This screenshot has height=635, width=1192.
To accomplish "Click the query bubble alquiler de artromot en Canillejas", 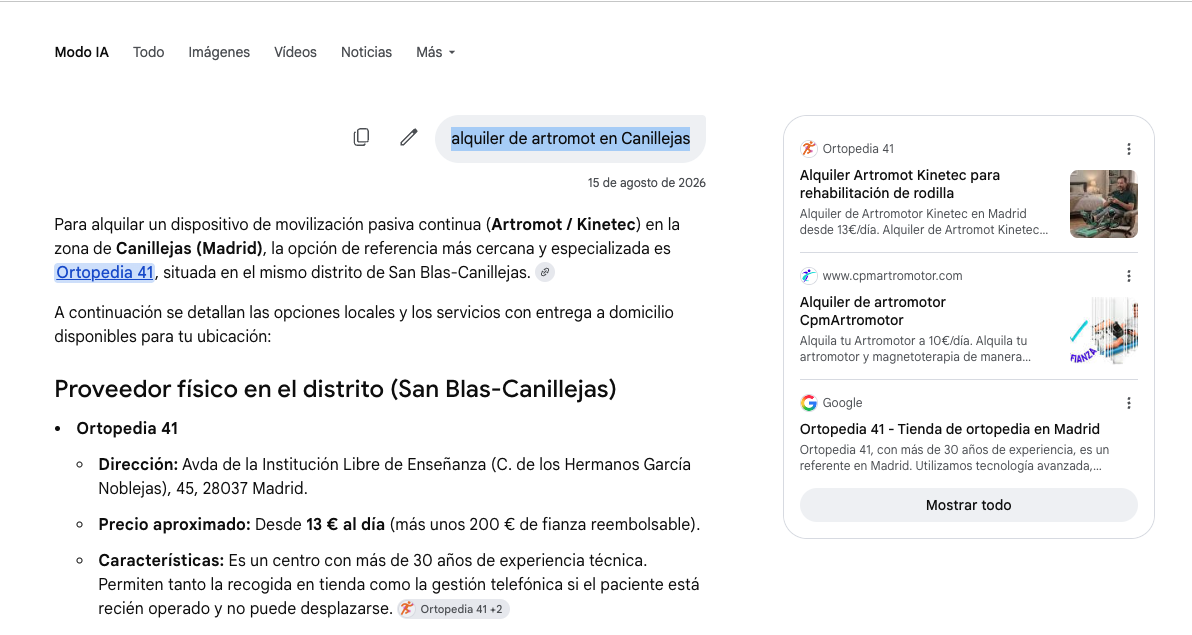I will [x=570, y=138].
